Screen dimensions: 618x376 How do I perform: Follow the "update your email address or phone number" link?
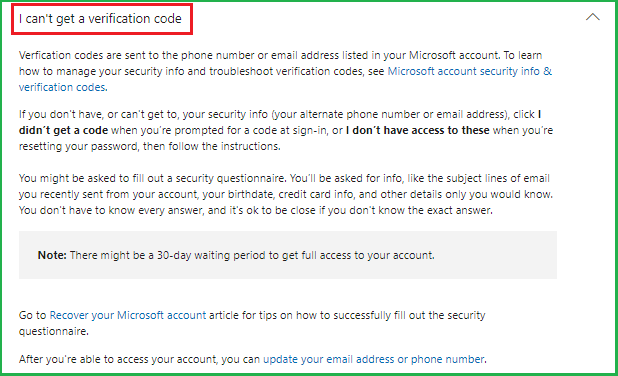click(374, 359)
